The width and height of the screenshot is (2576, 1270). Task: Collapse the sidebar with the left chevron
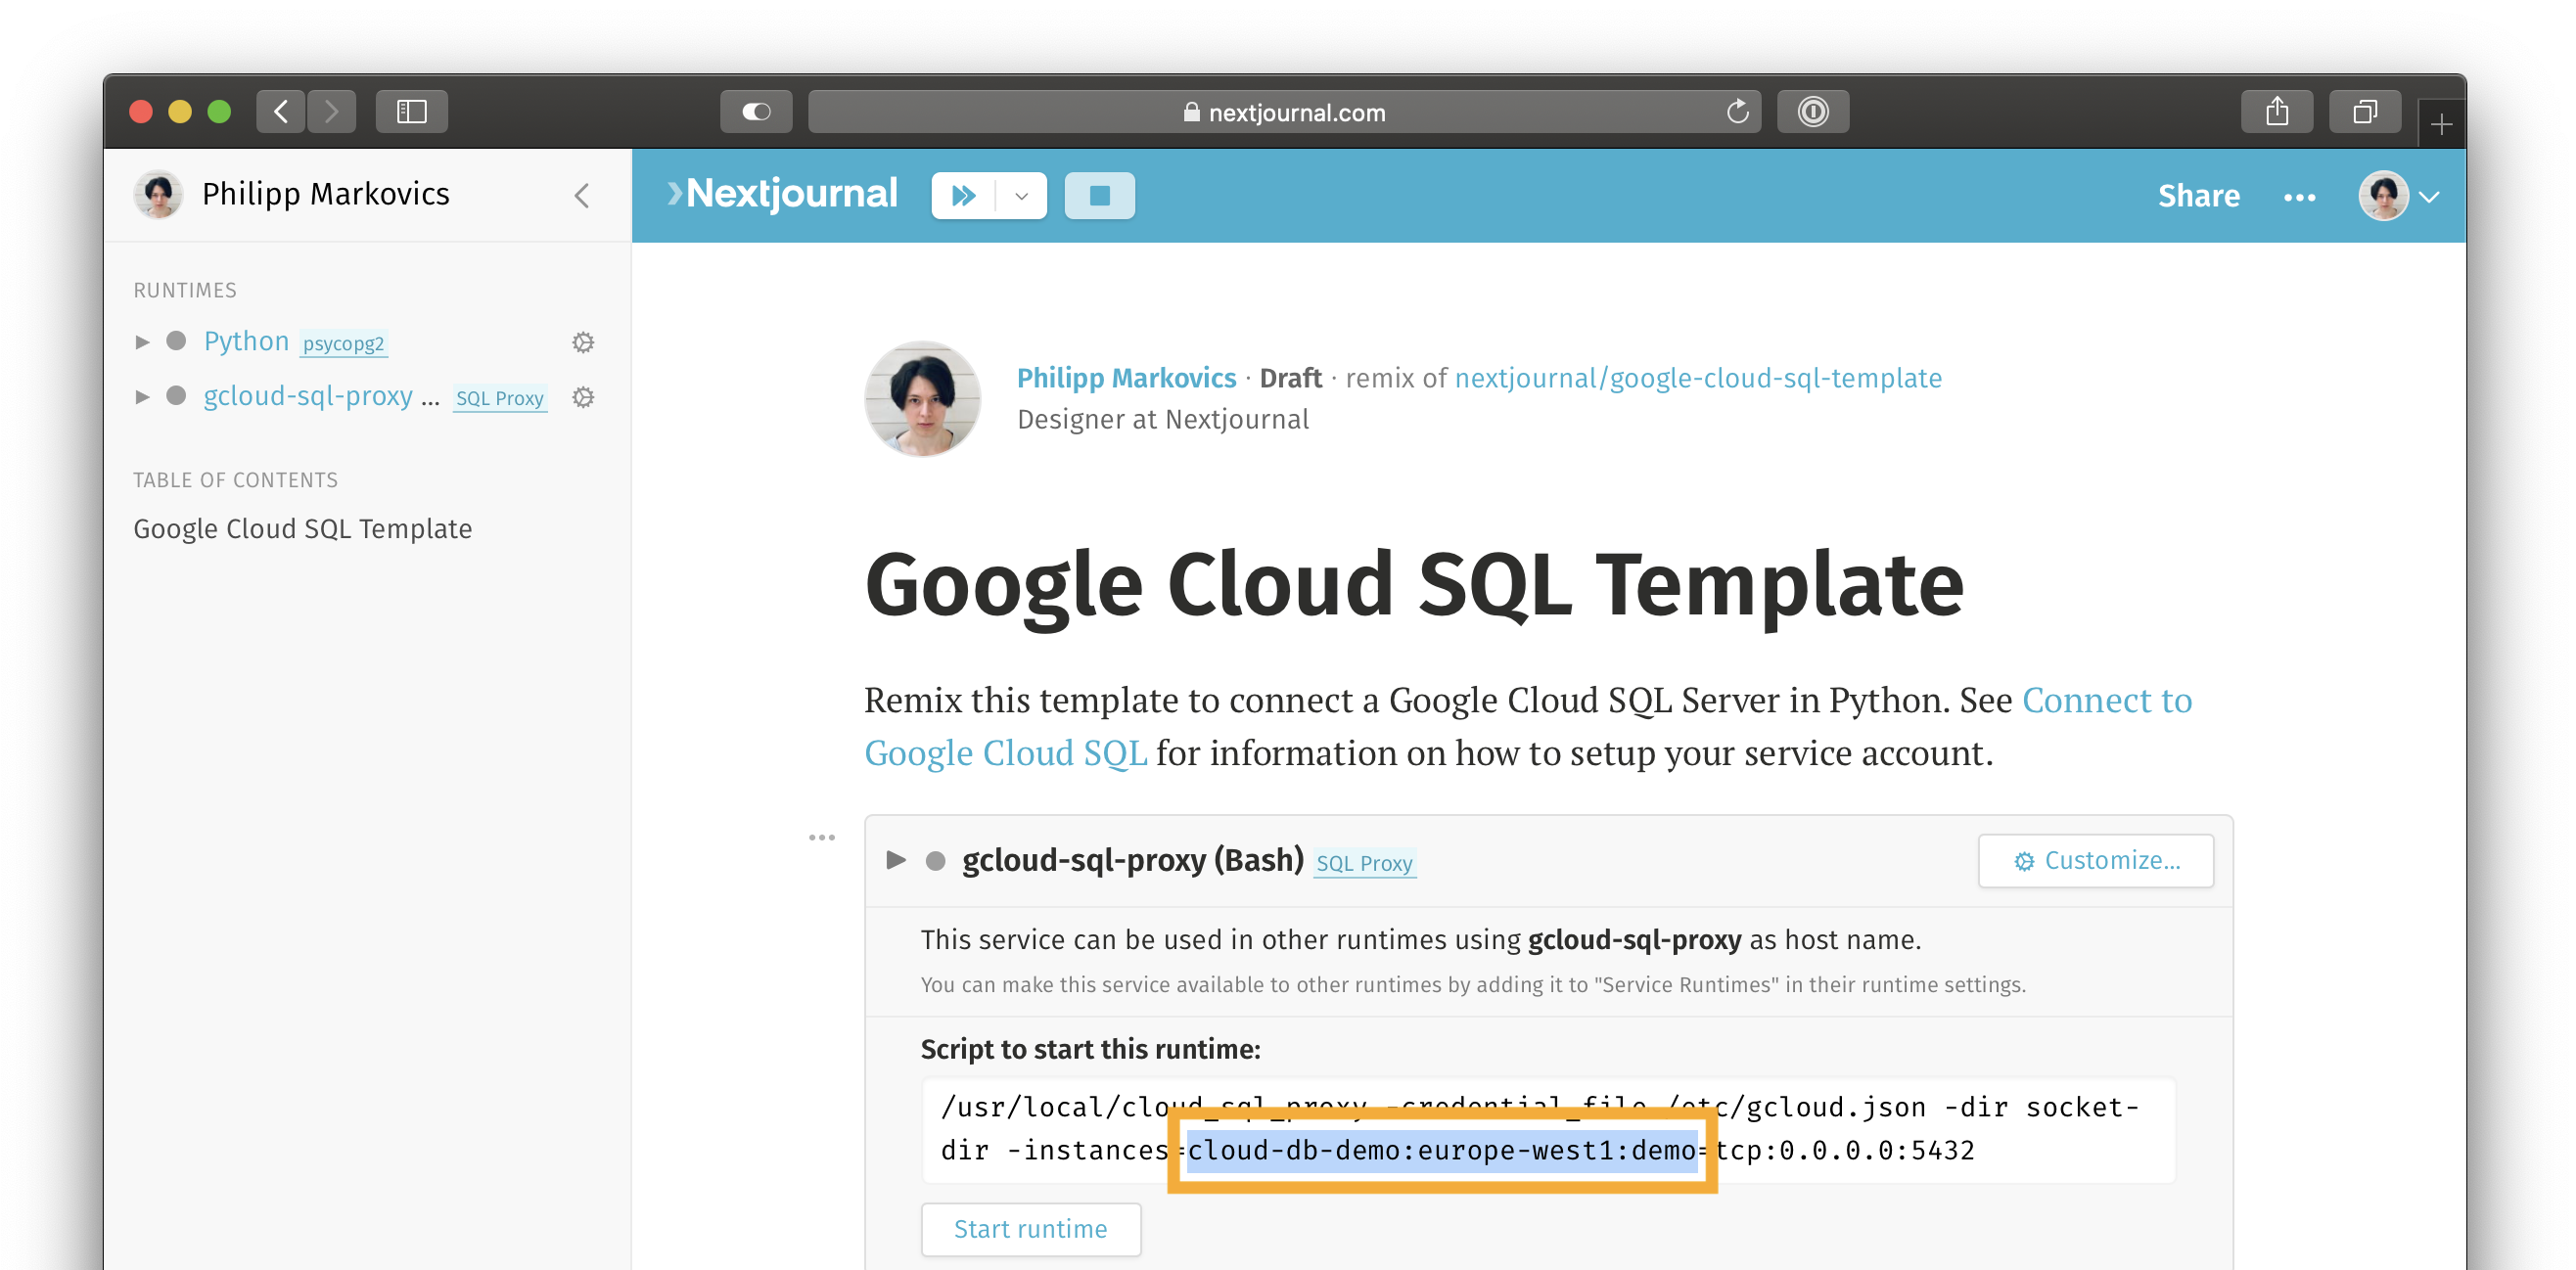point(582,195)
